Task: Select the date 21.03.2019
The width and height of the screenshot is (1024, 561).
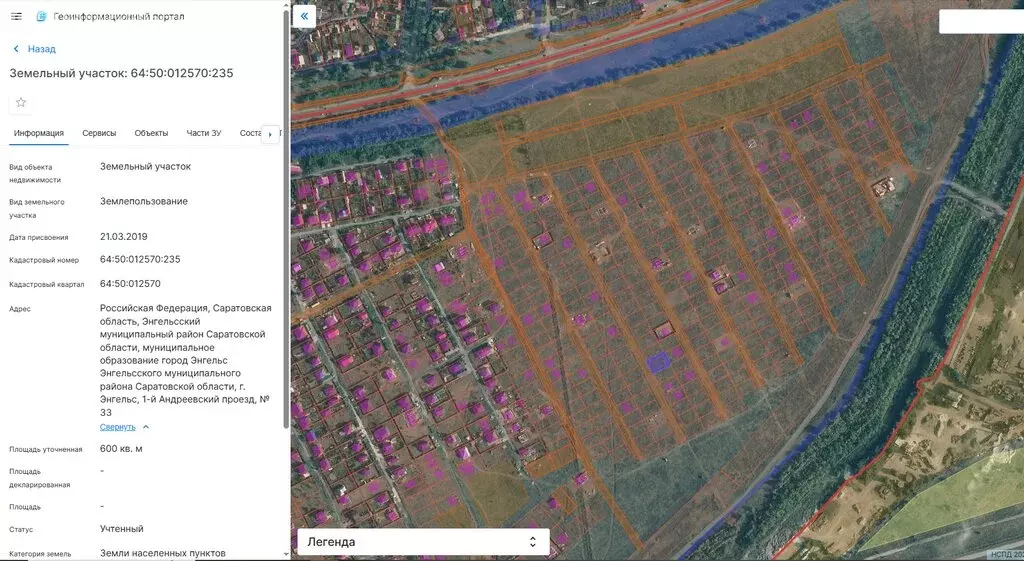Action: (x=123, y=236)
